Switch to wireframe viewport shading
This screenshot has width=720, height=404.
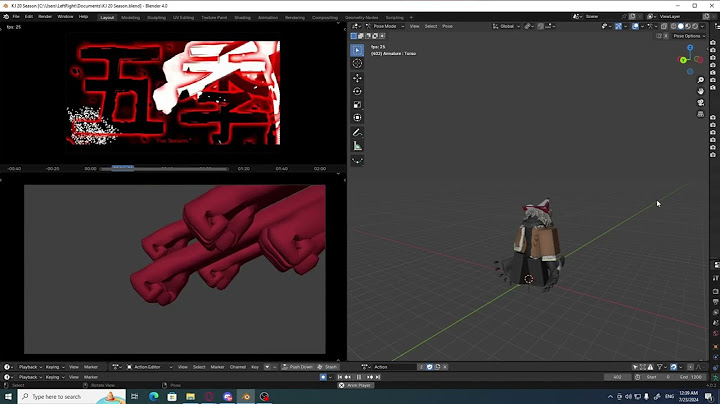coord(674,26)
